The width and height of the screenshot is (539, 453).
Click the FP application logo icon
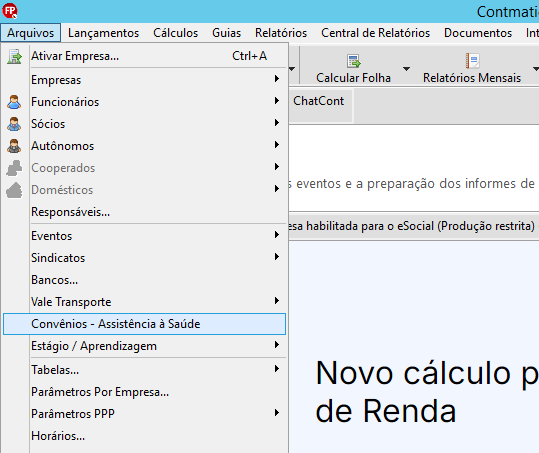point(10,11)
